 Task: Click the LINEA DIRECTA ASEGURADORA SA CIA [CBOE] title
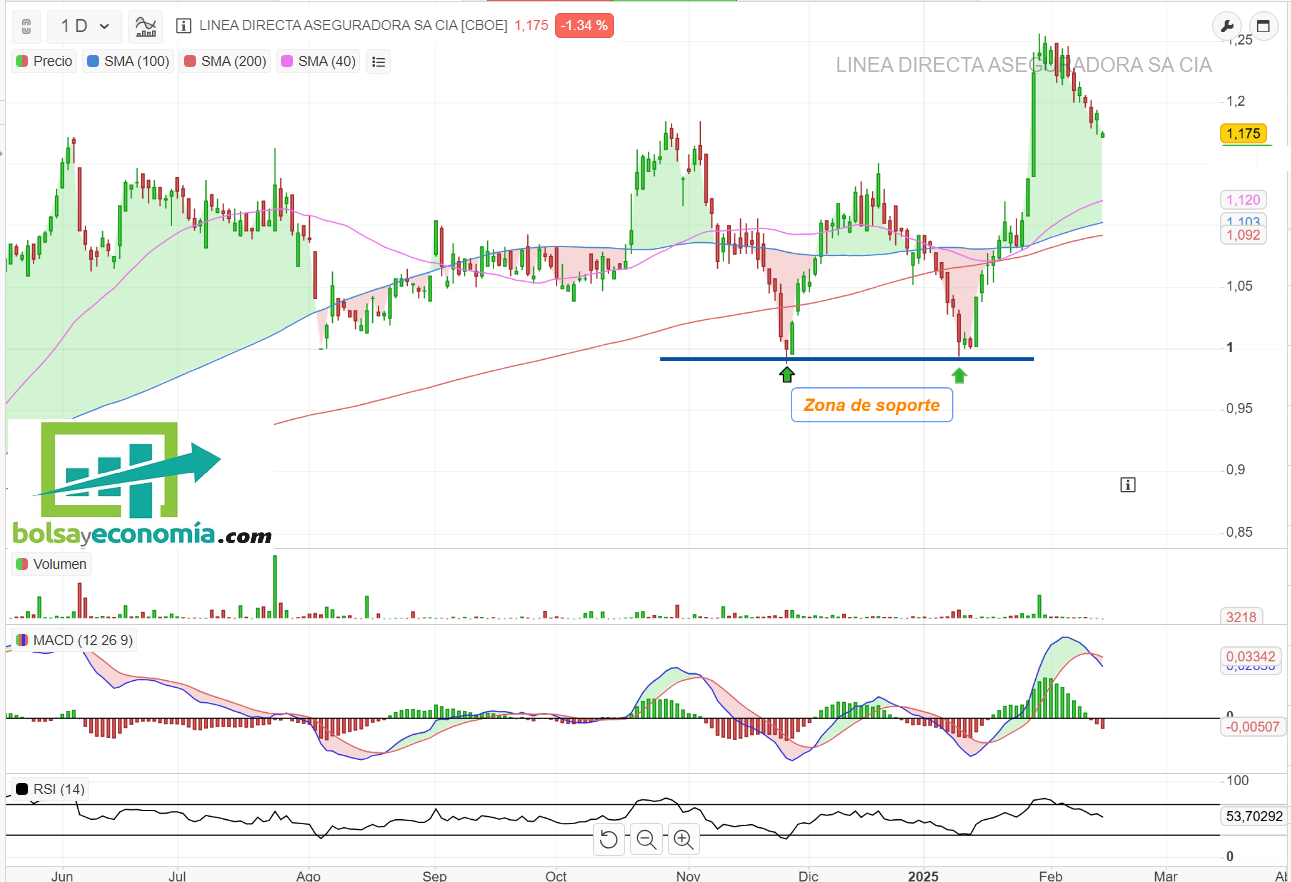pyautogui.click(x=353, y=26)
